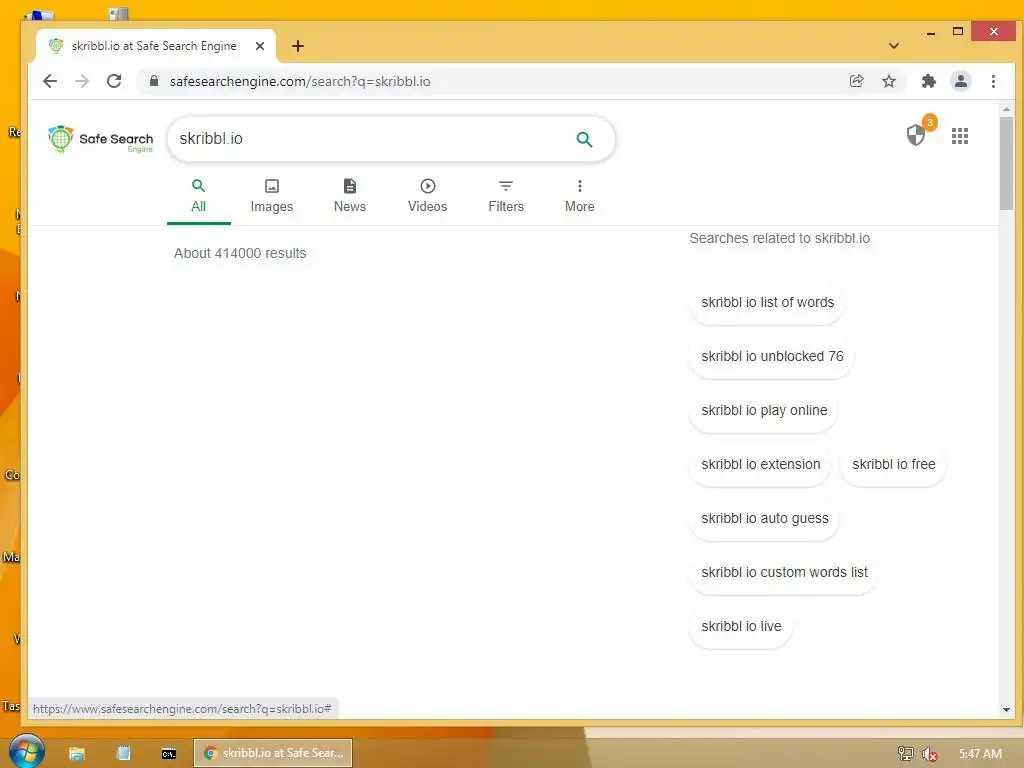Close the skribbl.io Safe Search tab
Image resolution: width=1024 pixels, height=768 pixels.
click(x=260, y=46)
